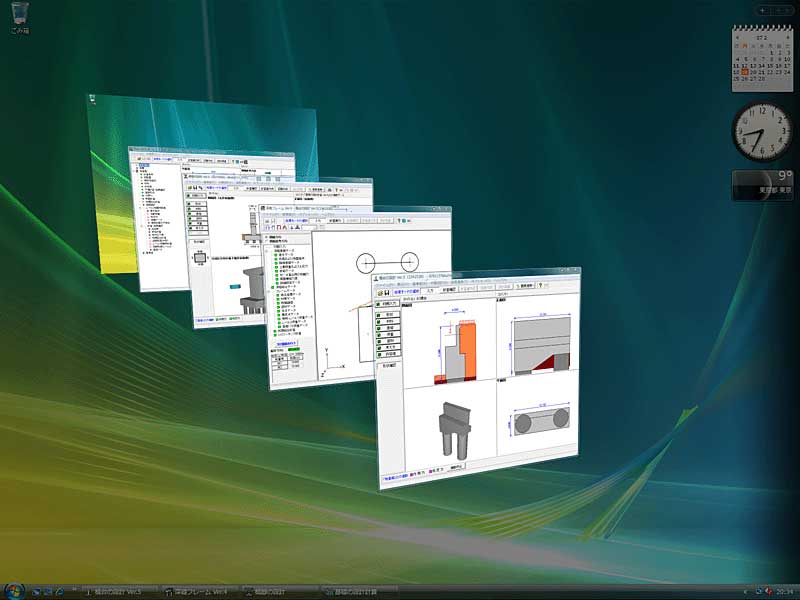Click the gray 3D pier model in front window
Image resolution: width=800 pixels, height=600 pixels.
coord(454,429)
